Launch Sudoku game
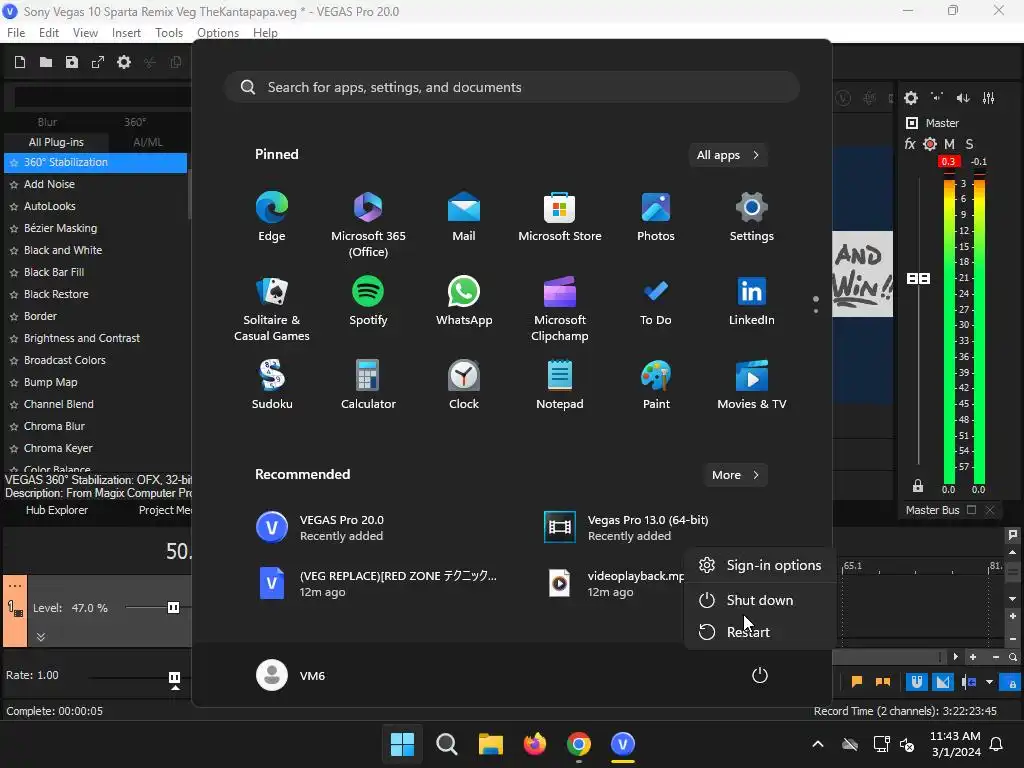The width and height of the screenshot is (1024, 768). pos(272,385)
